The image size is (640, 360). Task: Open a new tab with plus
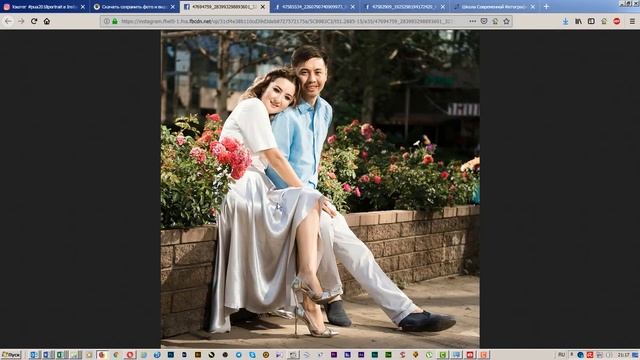pos(546,7)
